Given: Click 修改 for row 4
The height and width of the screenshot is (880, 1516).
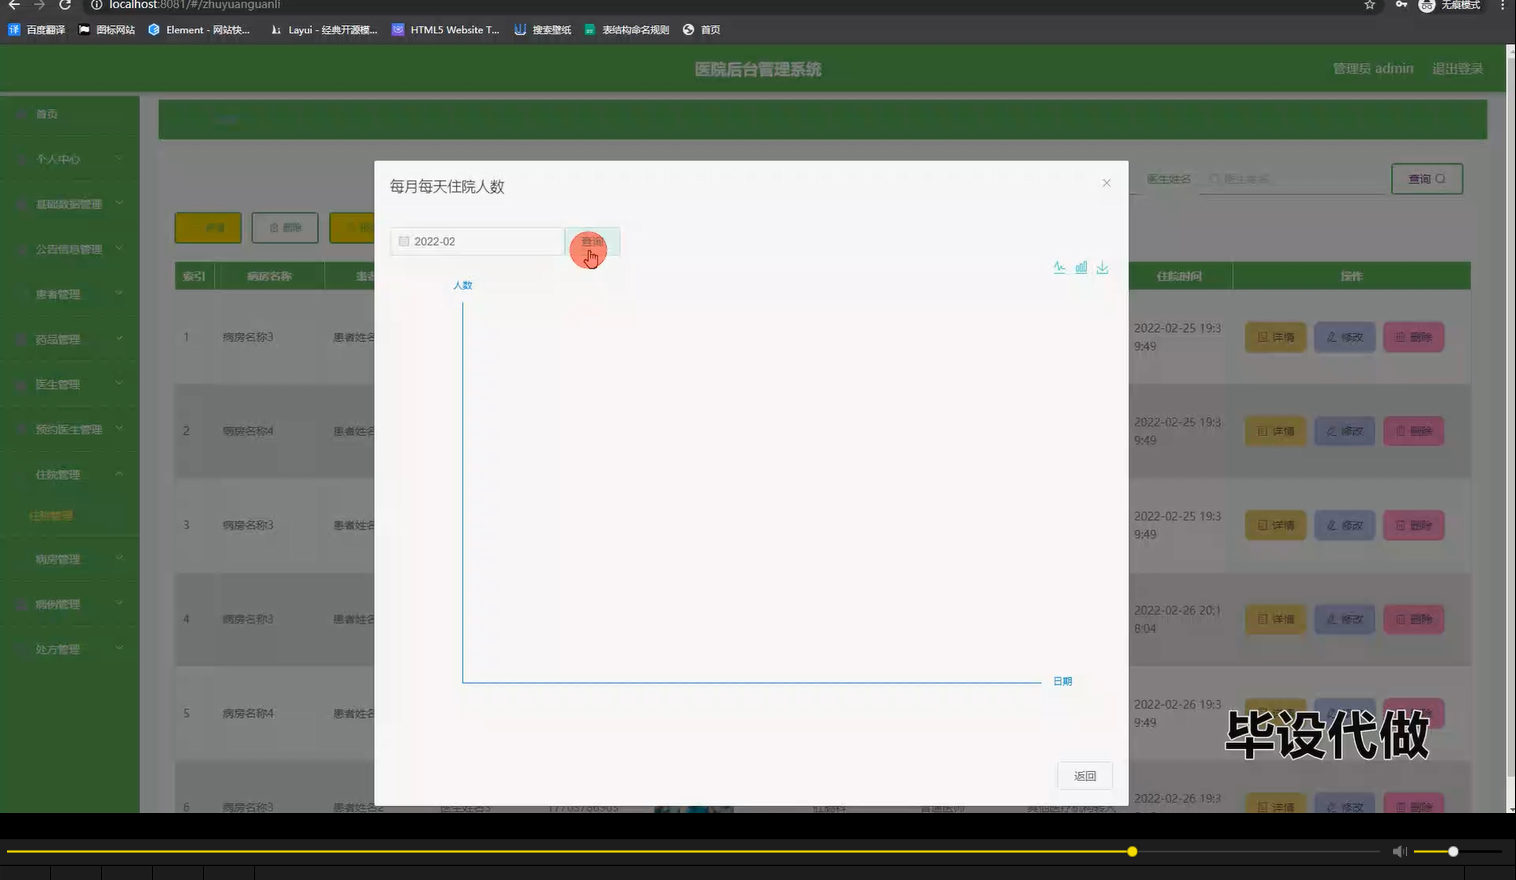Looking at the screenshot, I should tap(1345, 619).
